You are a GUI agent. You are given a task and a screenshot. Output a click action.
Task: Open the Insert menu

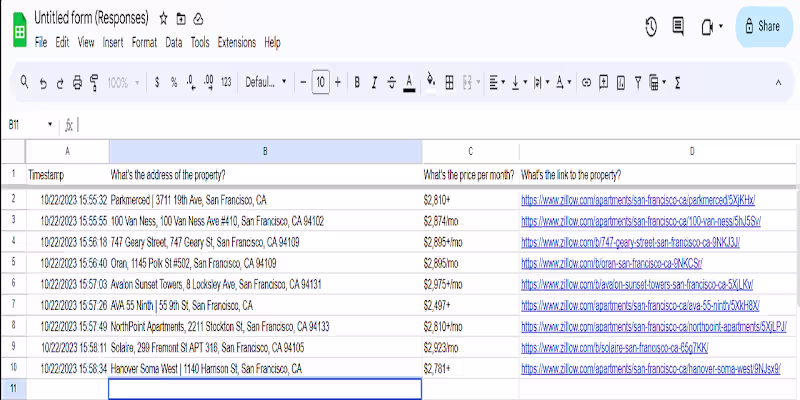[113, 43]
